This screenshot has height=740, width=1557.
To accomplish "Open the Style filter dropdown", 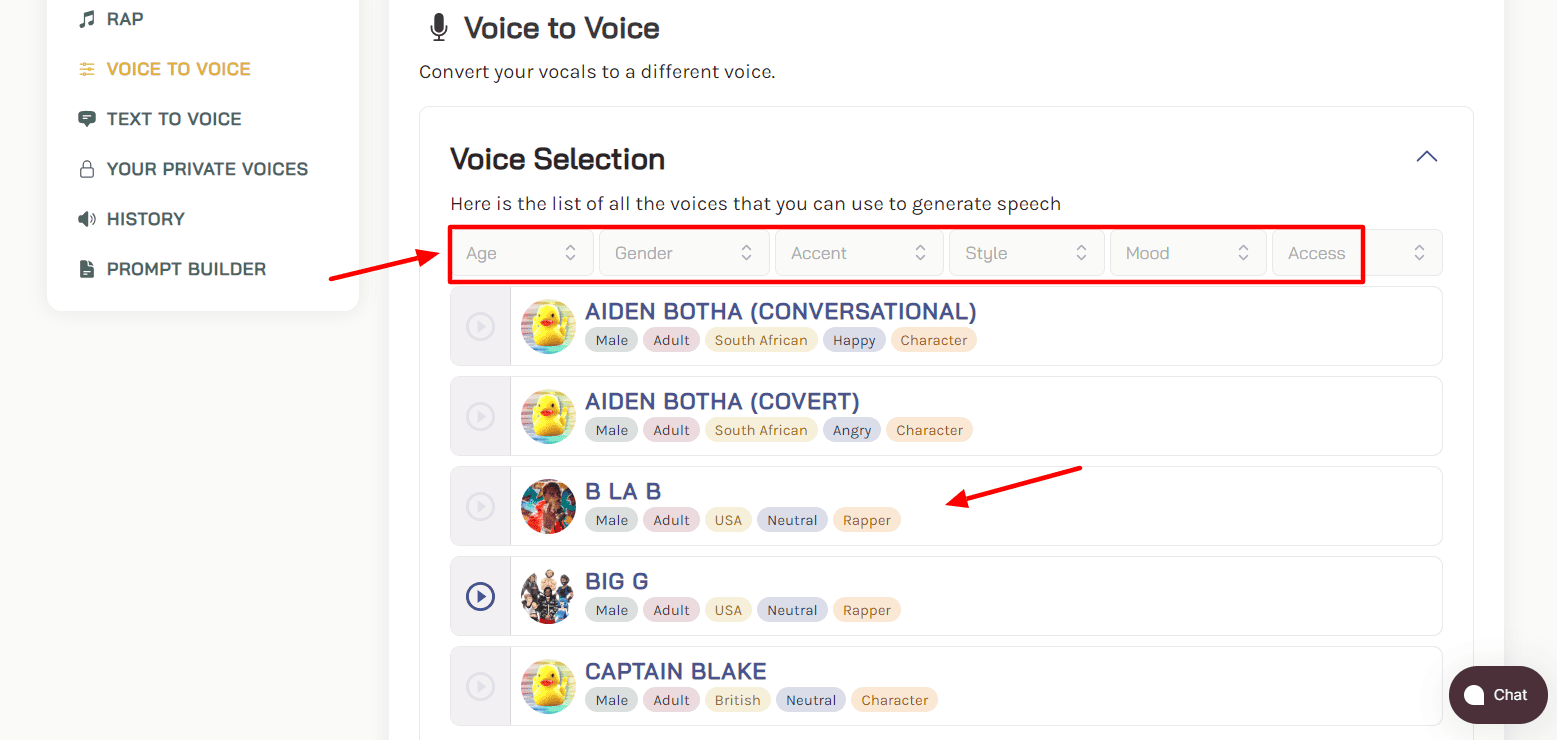I will tap(1026, 253).
